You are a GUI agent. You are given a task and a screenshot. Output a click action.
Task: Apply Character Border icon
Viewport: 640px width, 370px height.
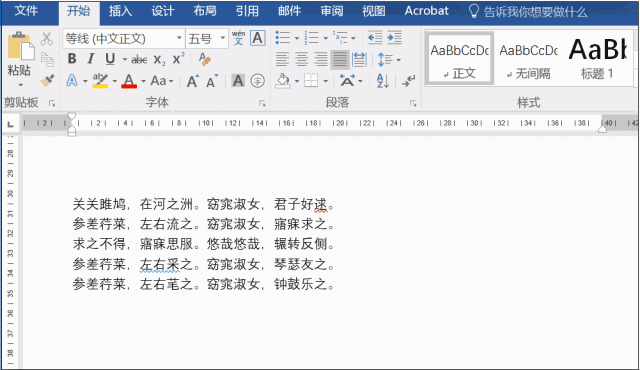click(x=258, y=38)
